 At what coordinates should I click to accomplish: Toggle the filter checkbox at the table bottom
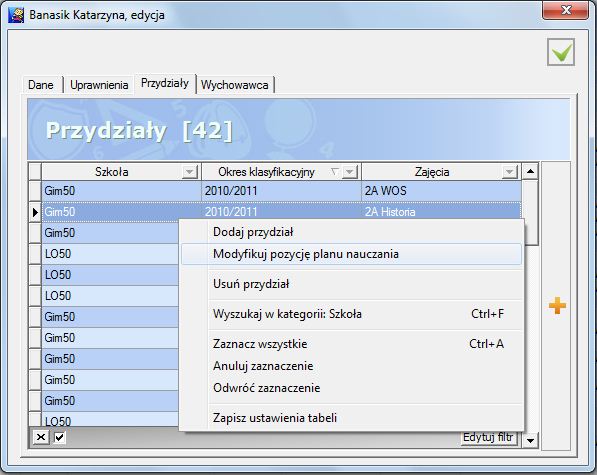tap(59, 437)
